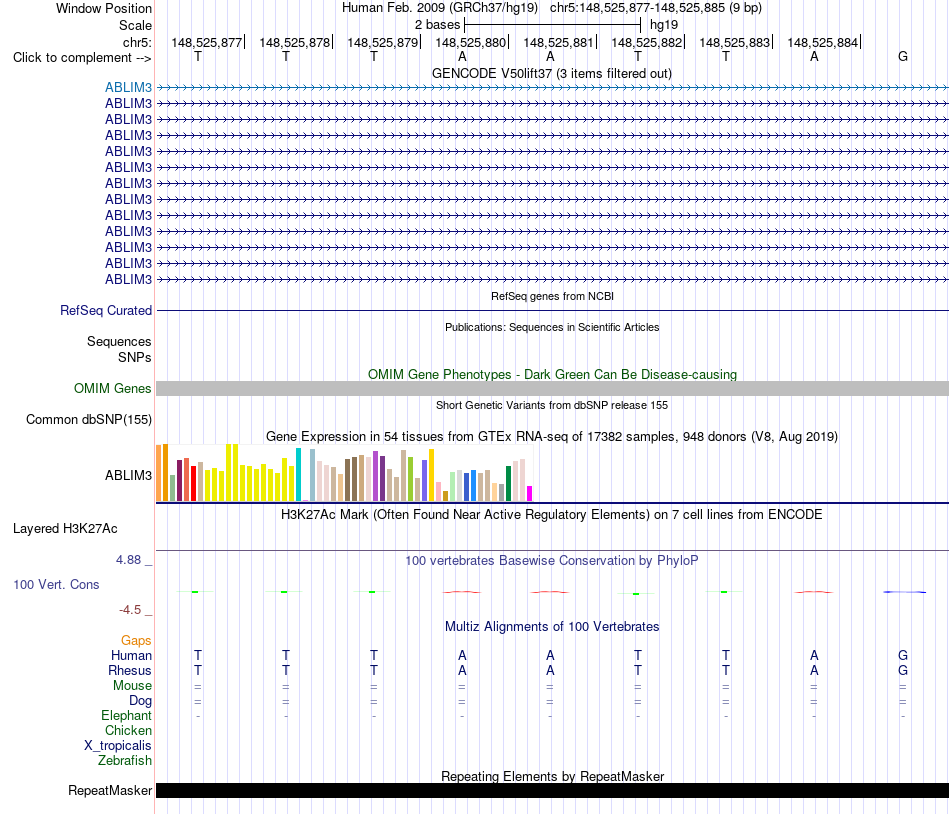Click 'Click to complement -->' to complement bases

coord(82,58)
